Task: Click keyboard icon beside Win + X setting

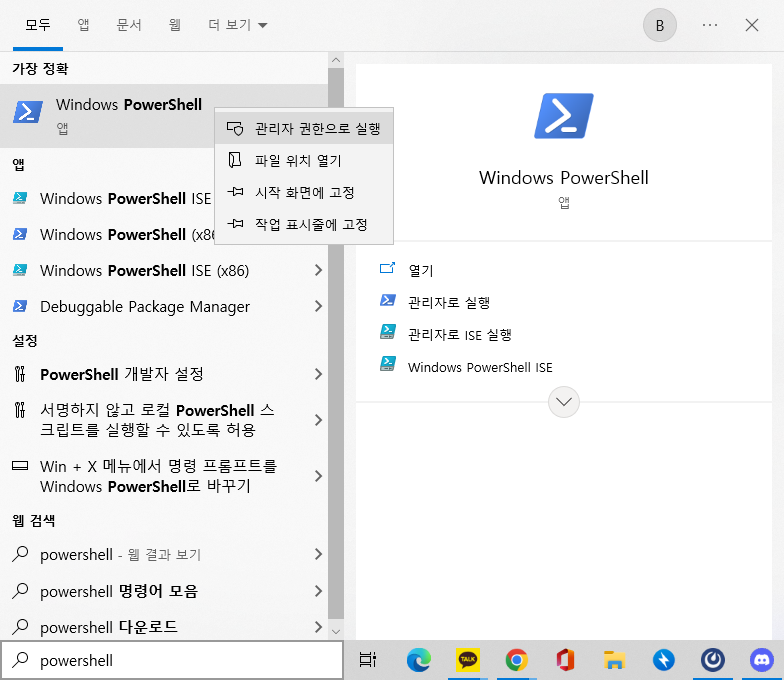Action: coord(20,466)
